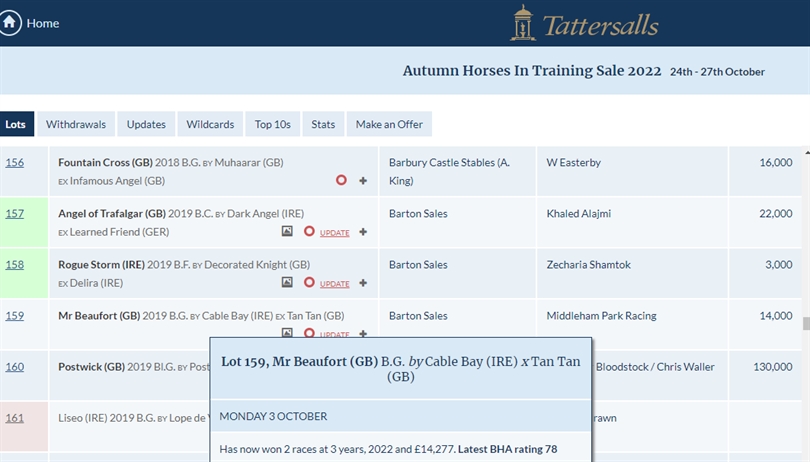
Task: Open lot 161 link
Action: (x=14, y=418)
